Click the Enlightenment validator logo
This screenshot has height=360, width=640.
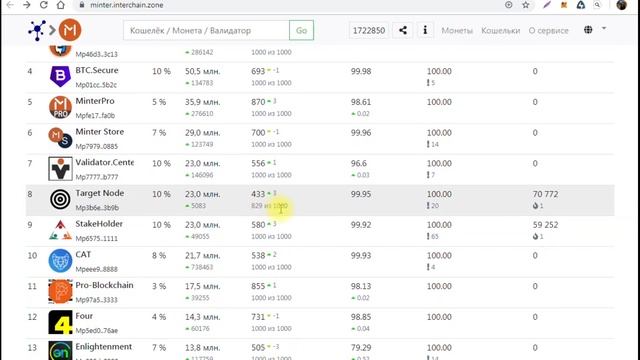coord(60,351)
